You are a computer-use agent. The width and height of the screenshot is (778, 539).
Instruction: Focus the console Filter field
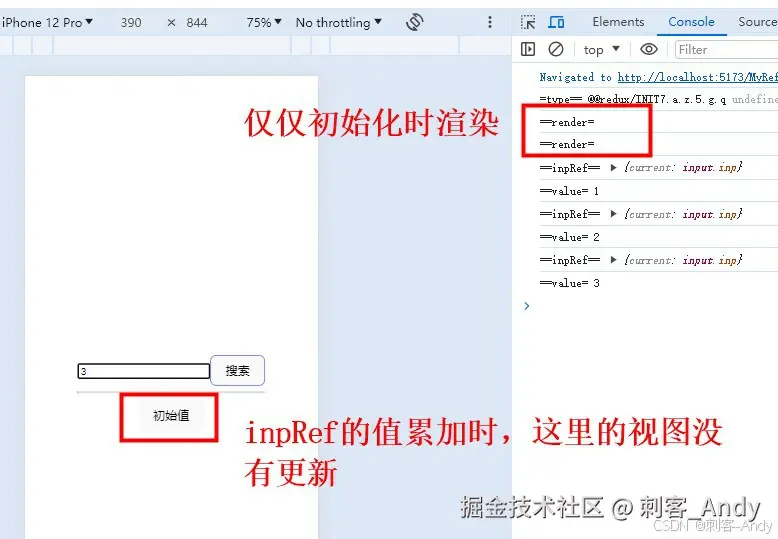(x=726, y=50)
